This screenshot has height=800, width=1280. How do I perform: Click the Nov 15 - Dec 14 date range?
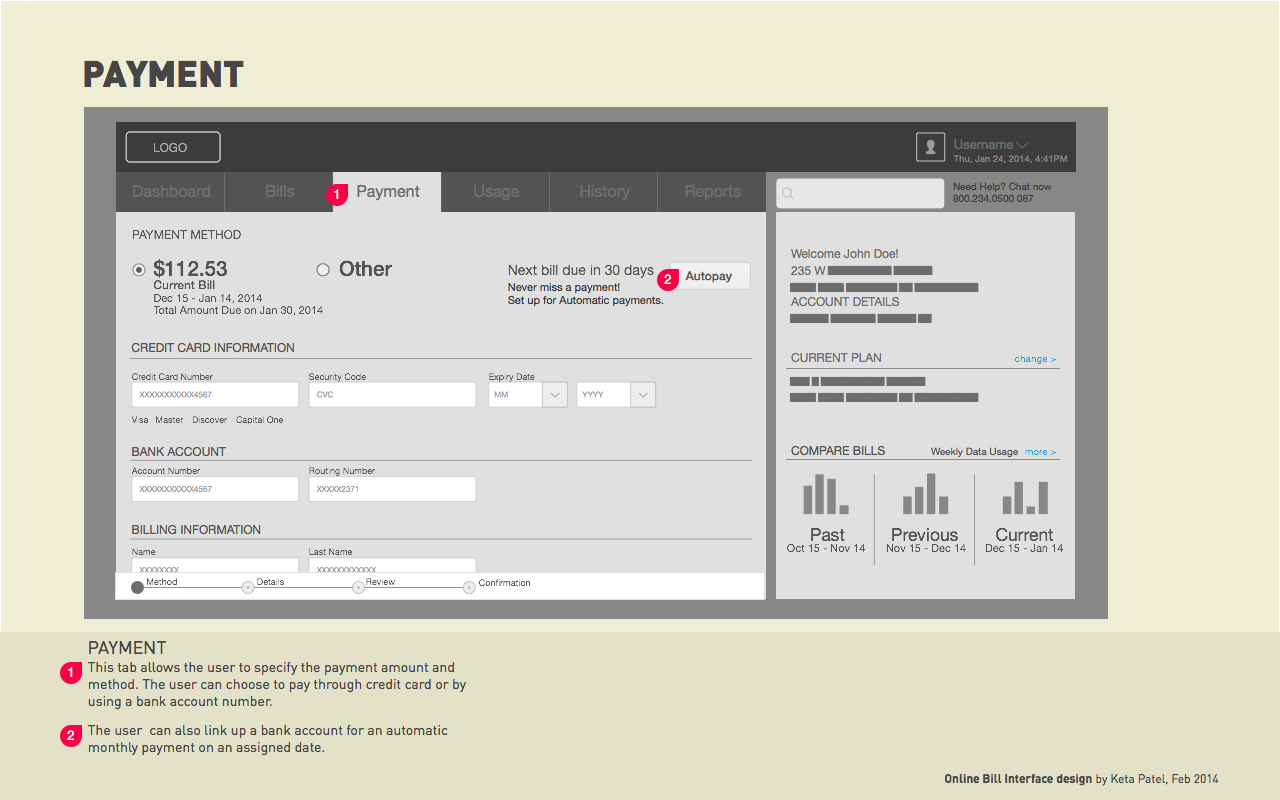[x=926, y=548]
